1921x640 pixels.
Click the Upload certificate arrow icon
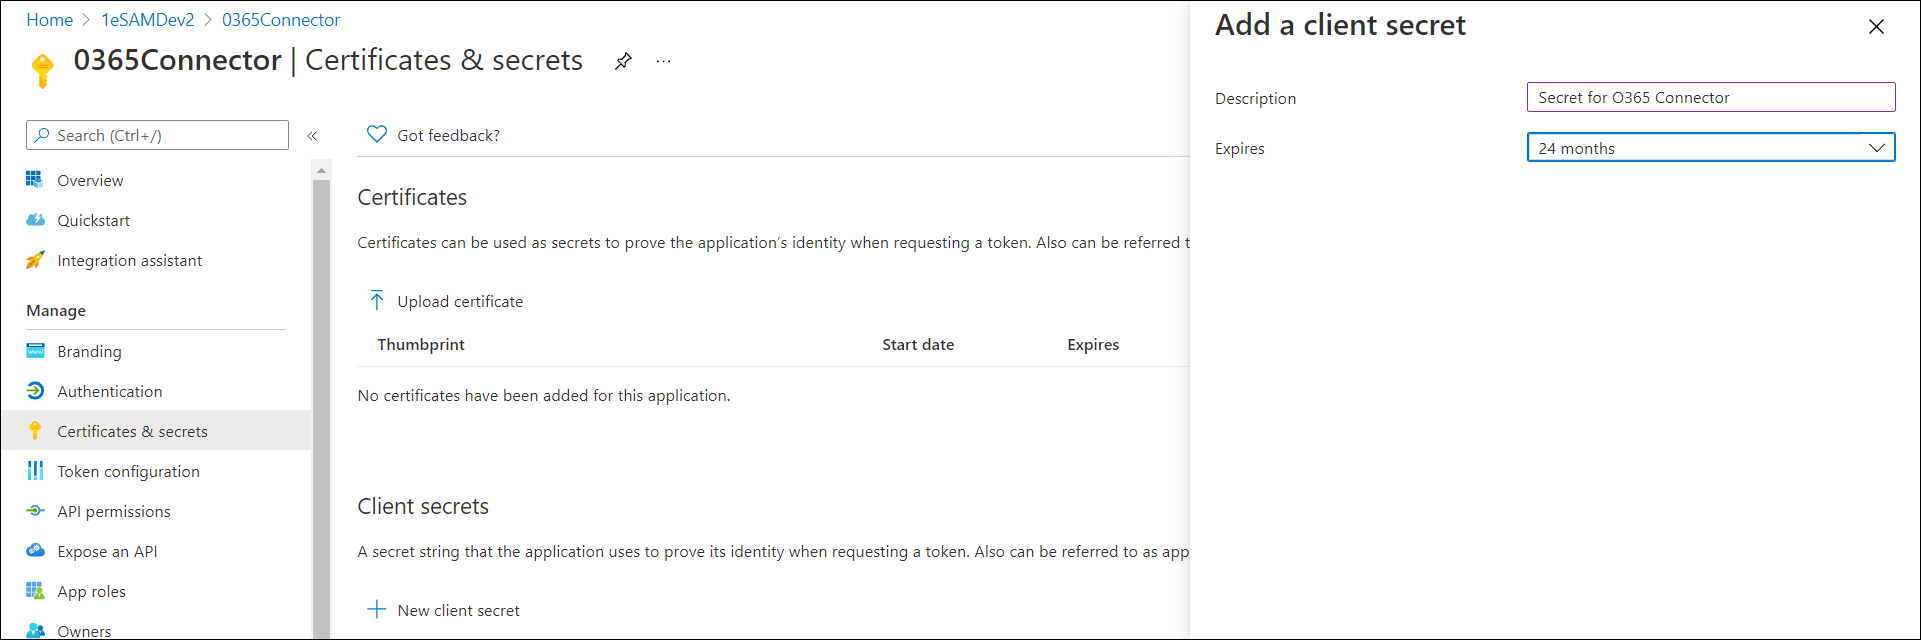click(x=376, y=301)
